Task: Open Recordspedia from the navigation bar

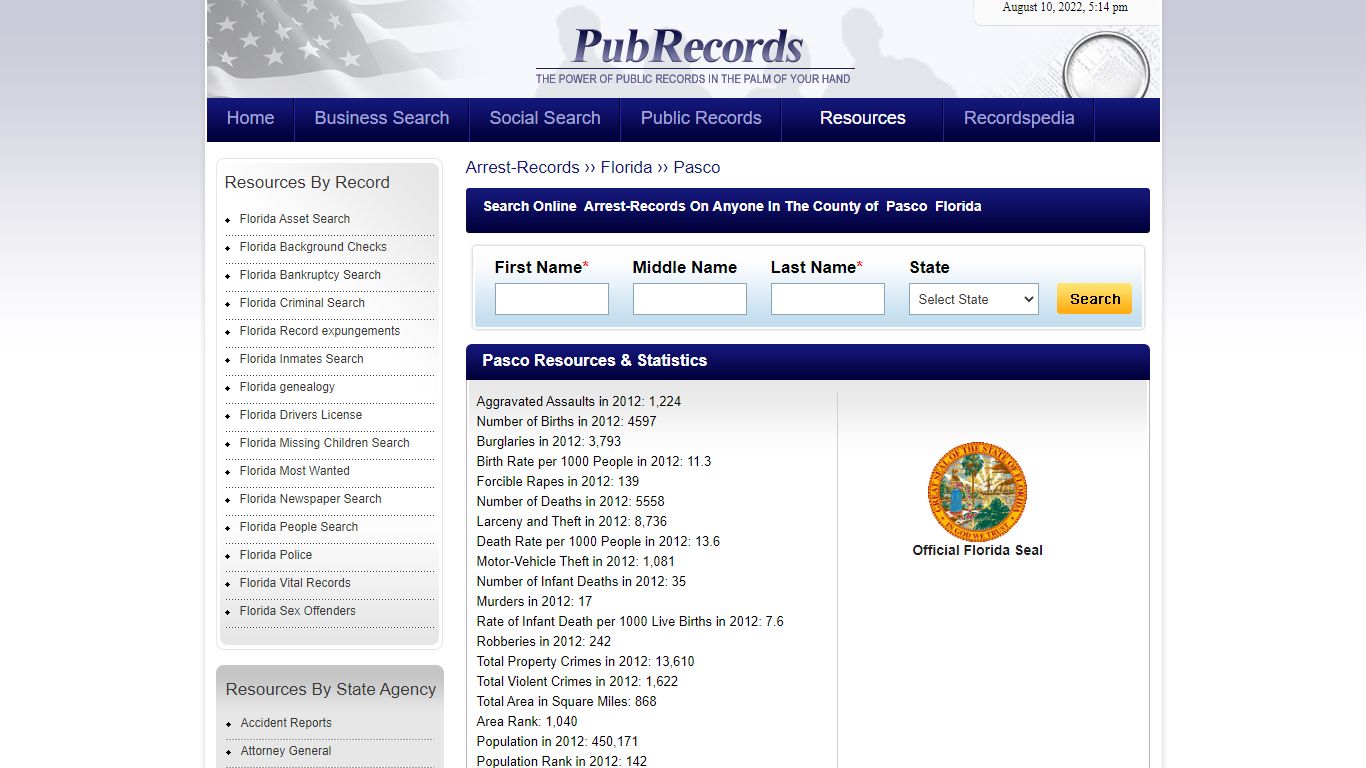Action: tap(1019, 118)
